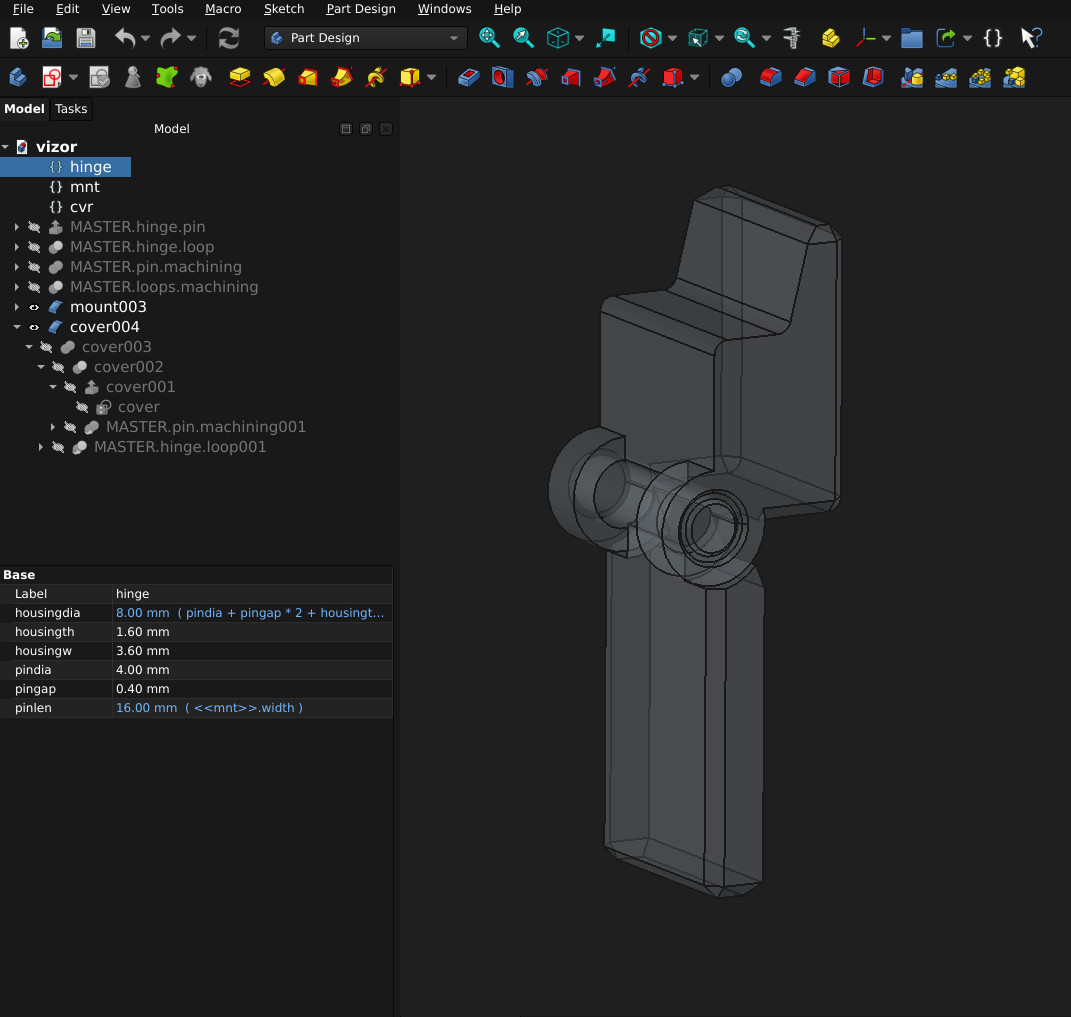The image size is (1071, 1017).
Task: Open the redo history dropdown arrow
Action: [191, 38]
